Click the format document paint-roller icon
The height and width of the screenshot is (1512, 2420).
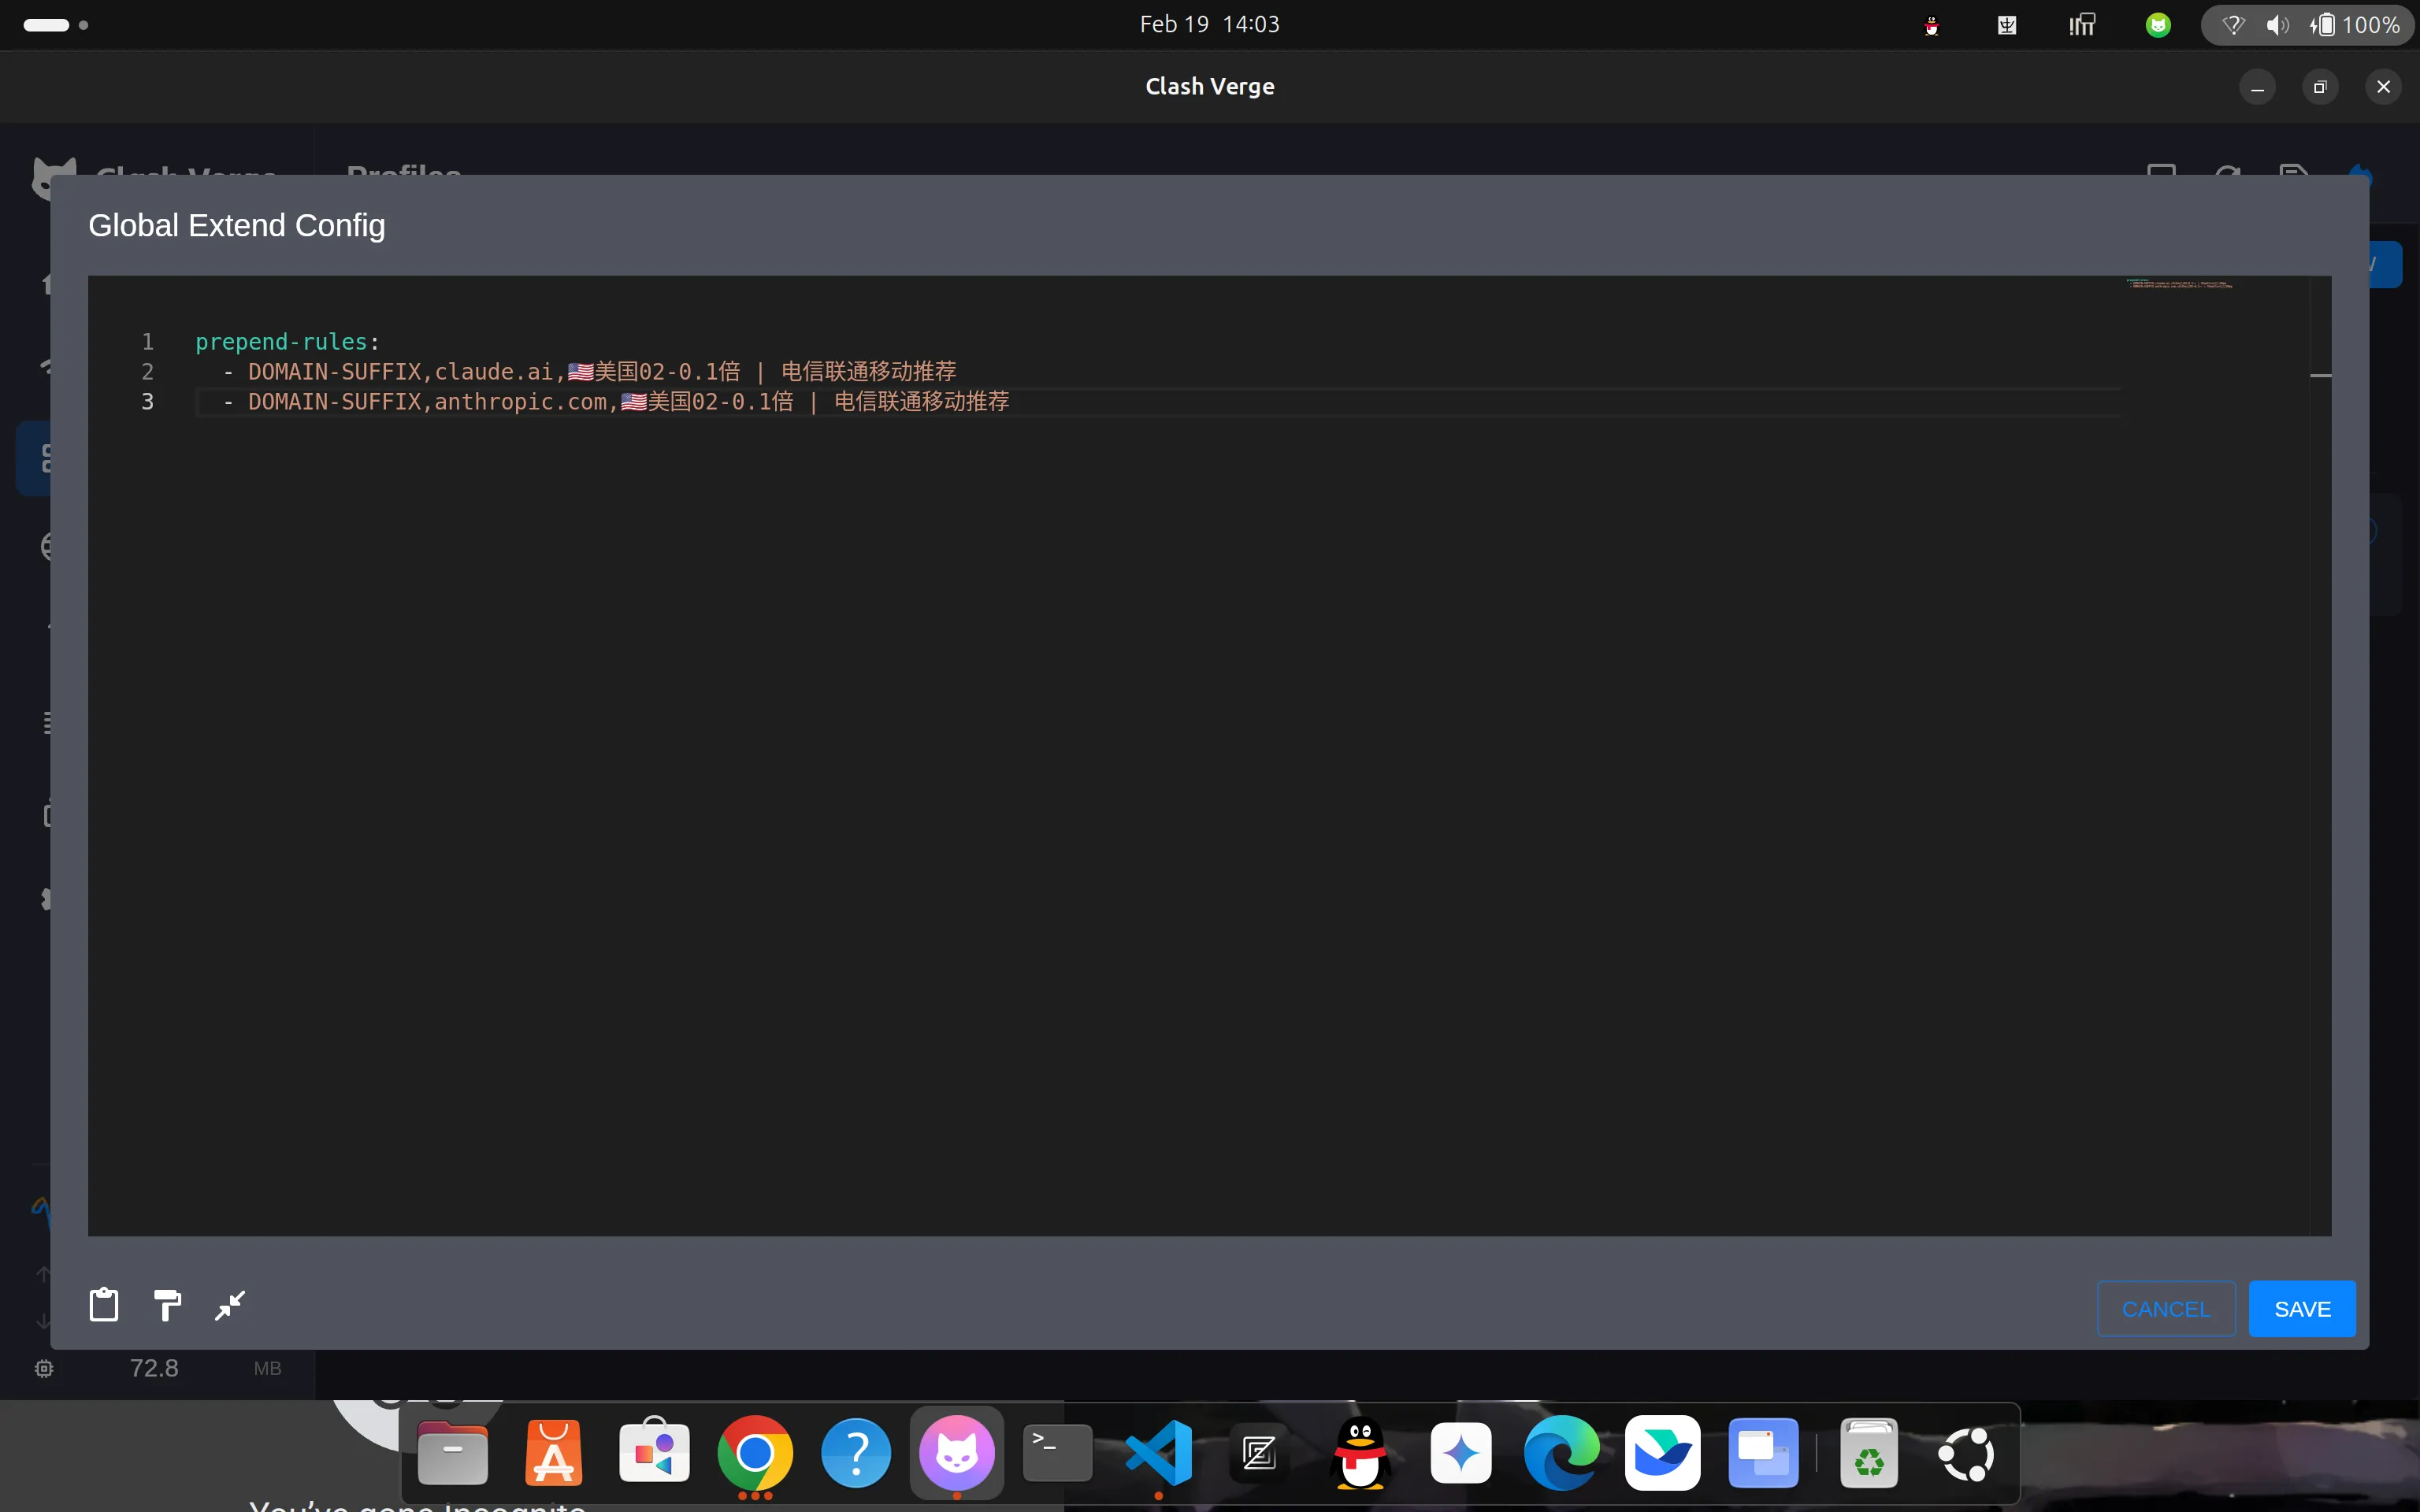coord(167,1305)
